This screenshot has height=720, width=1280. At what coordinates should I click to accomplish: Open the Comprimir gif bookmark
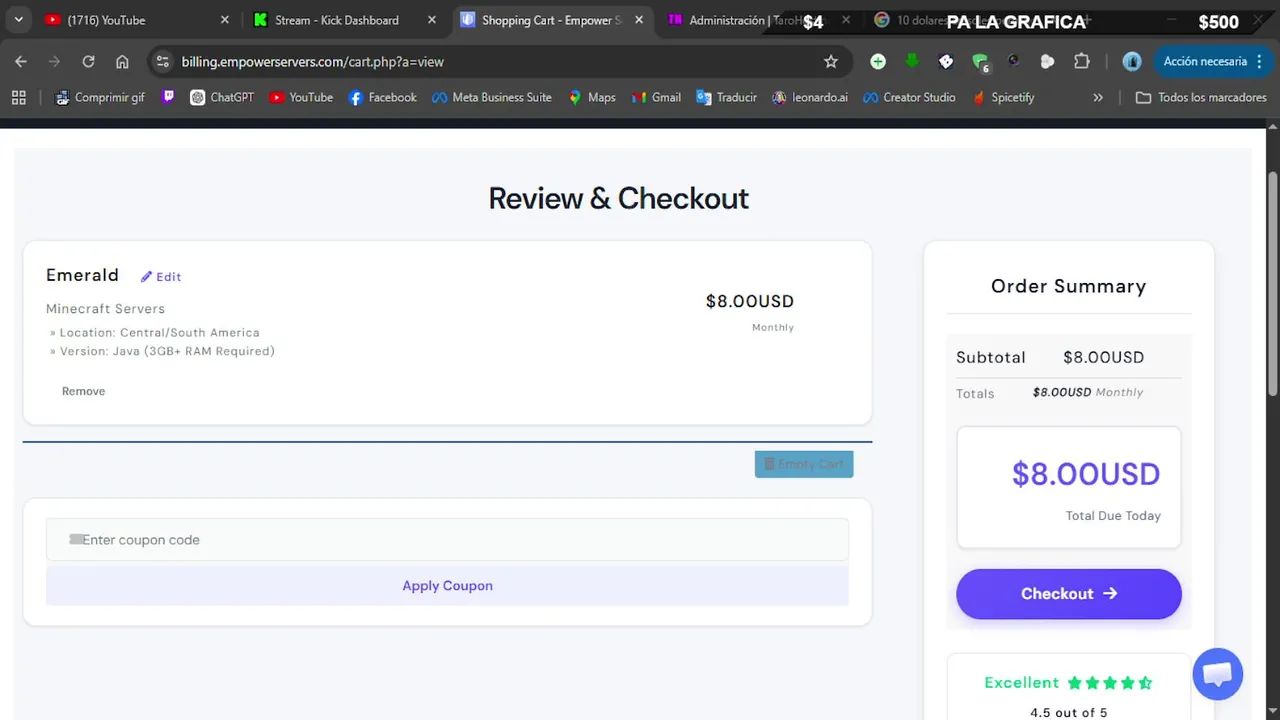pyautogui.click(x=100, y=97)
